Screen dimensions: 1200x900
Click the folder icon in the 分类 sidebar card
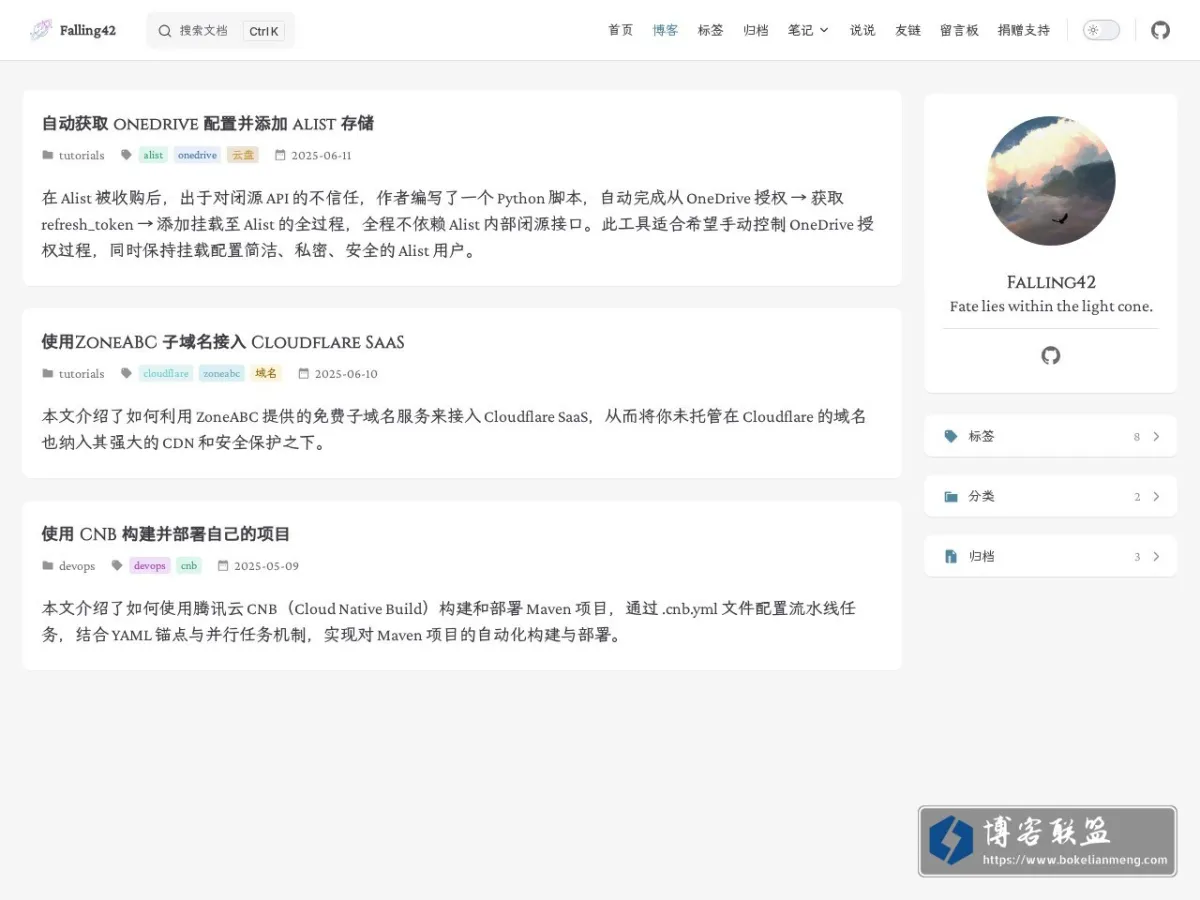(951, 496)
